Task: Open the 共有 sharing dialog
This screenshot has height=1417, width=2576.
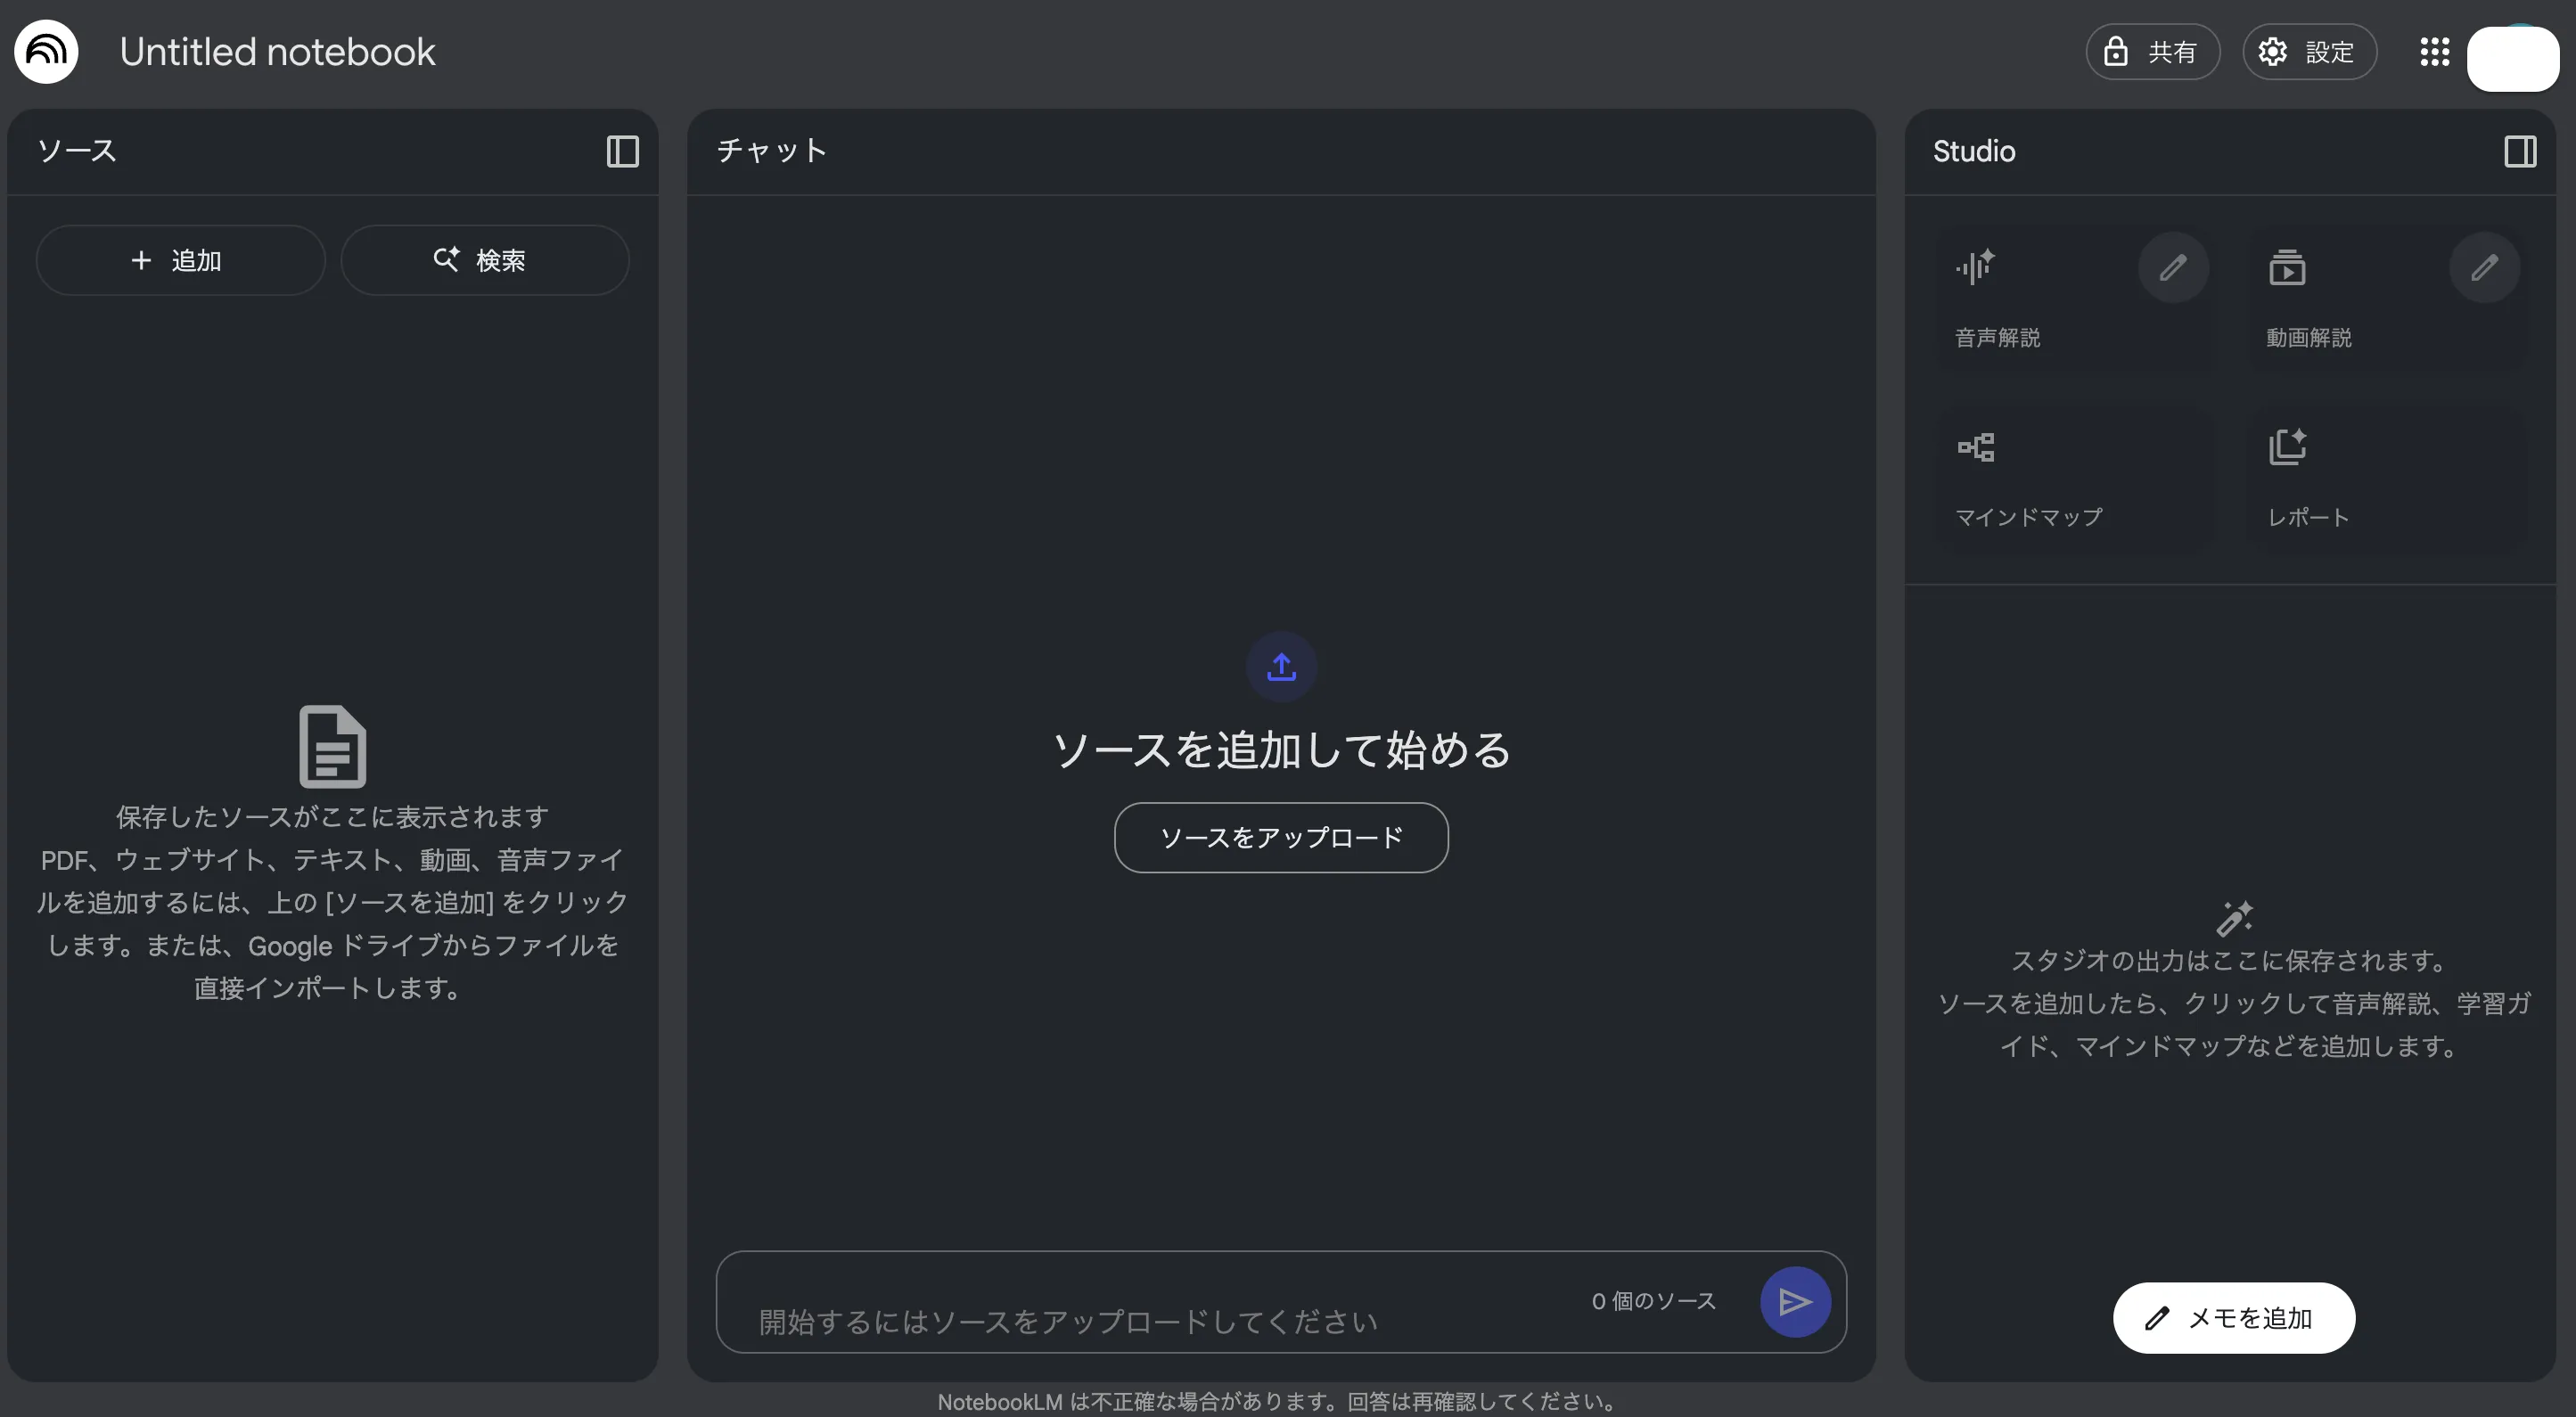Action: click(2152, 51)
